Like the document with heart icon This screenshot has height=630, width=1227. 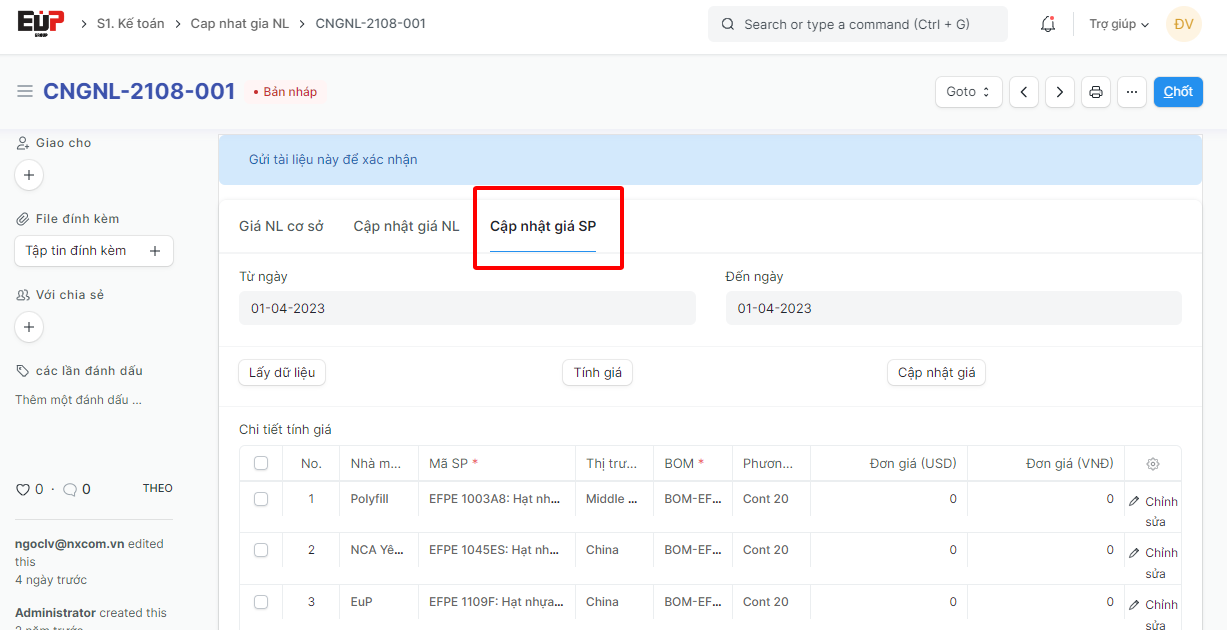click(x=23, y=489)
